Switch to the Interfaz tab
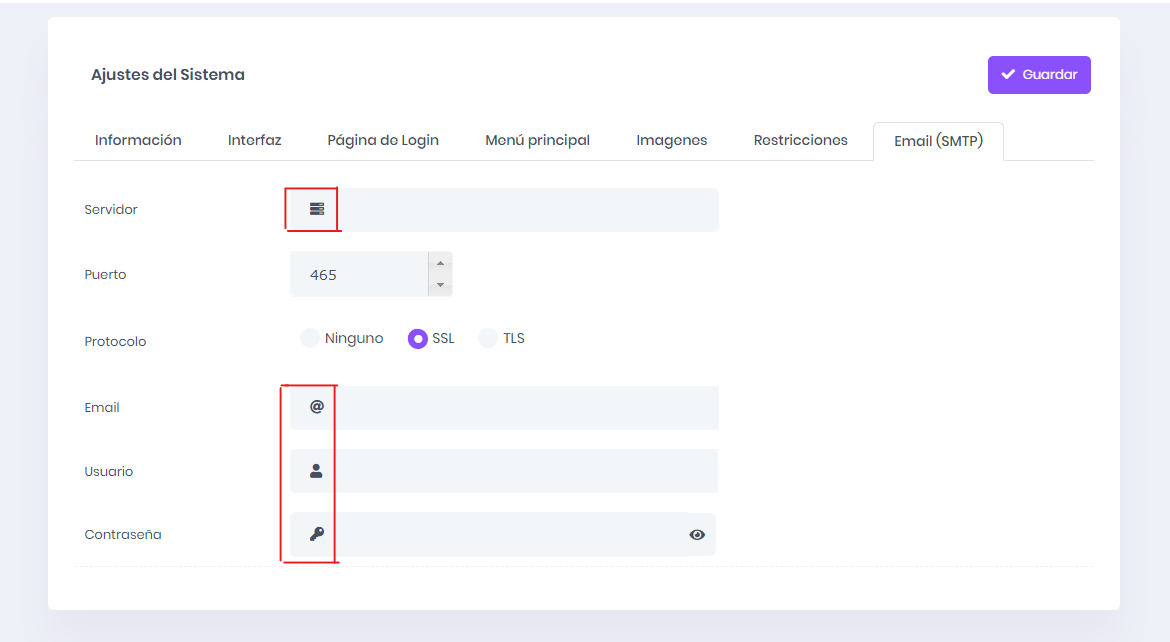 pos(254,140)
